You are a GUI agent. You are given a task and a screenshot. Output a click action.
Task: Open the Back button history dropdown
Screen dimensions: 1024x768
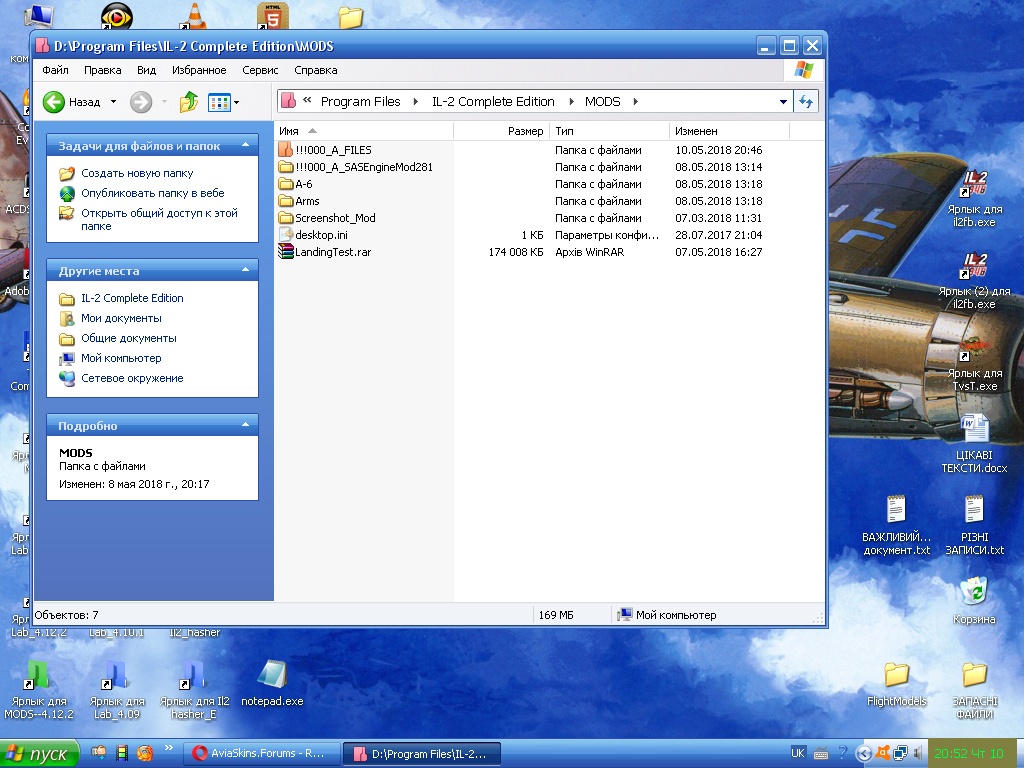point(113,101)
